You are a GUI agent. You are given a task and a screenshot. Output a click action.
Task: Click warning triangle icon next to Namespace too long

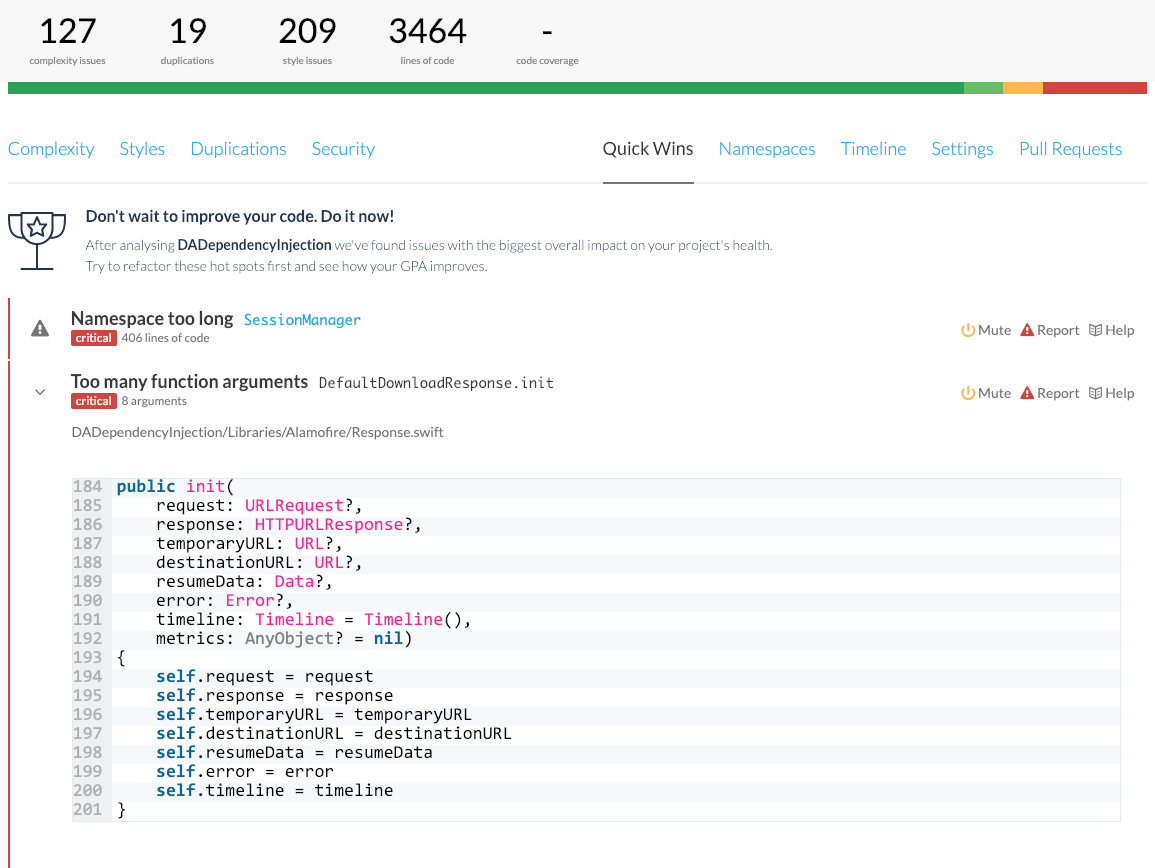(x=40, y=329)
